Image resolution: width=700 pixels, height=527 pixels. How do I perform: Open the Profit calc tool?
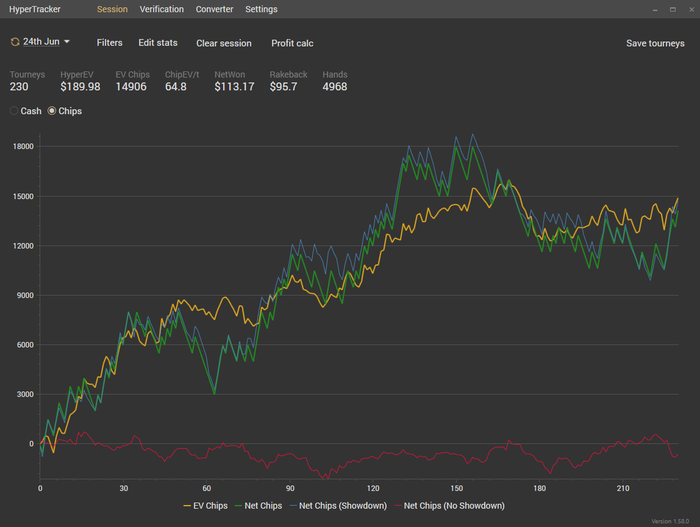[x=292, y=43]
